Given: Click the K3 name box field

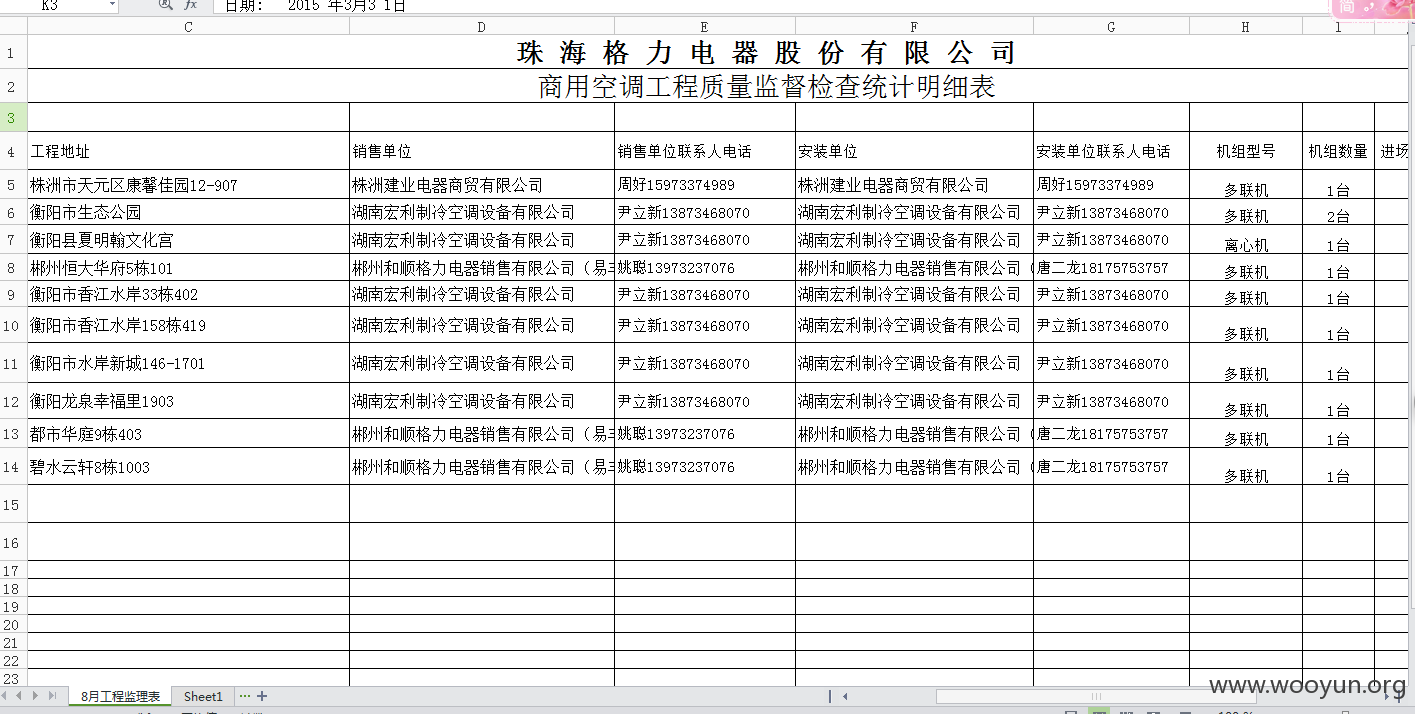Looking at the screenshot, I should [52, 5].
